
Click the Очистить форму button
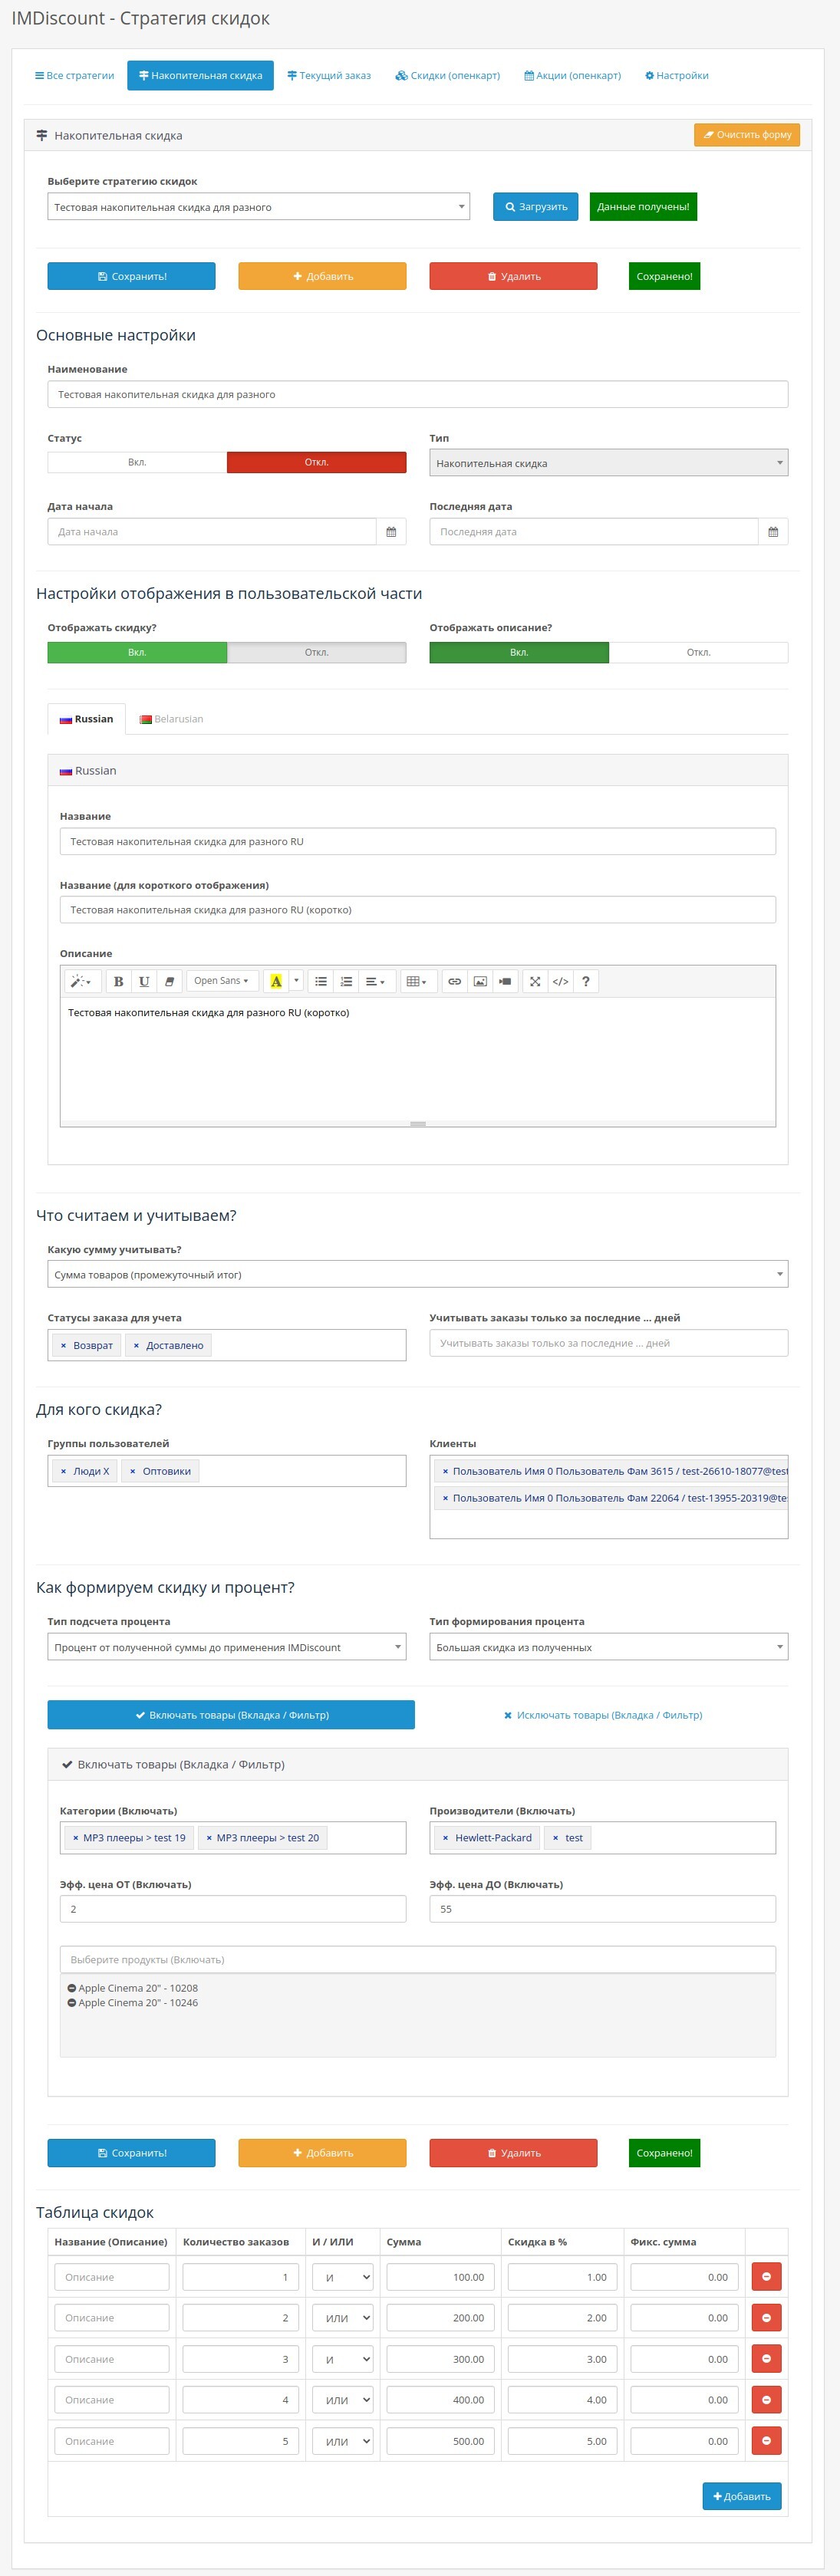(746, 135)
